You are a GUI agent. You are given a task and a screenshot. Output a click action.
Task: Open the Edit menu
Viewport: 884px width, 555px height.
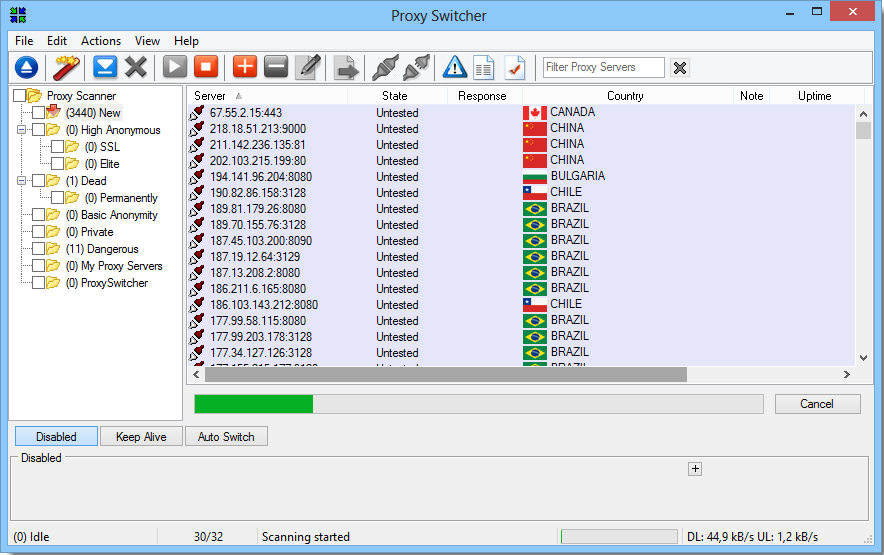[x=56, y=41]
